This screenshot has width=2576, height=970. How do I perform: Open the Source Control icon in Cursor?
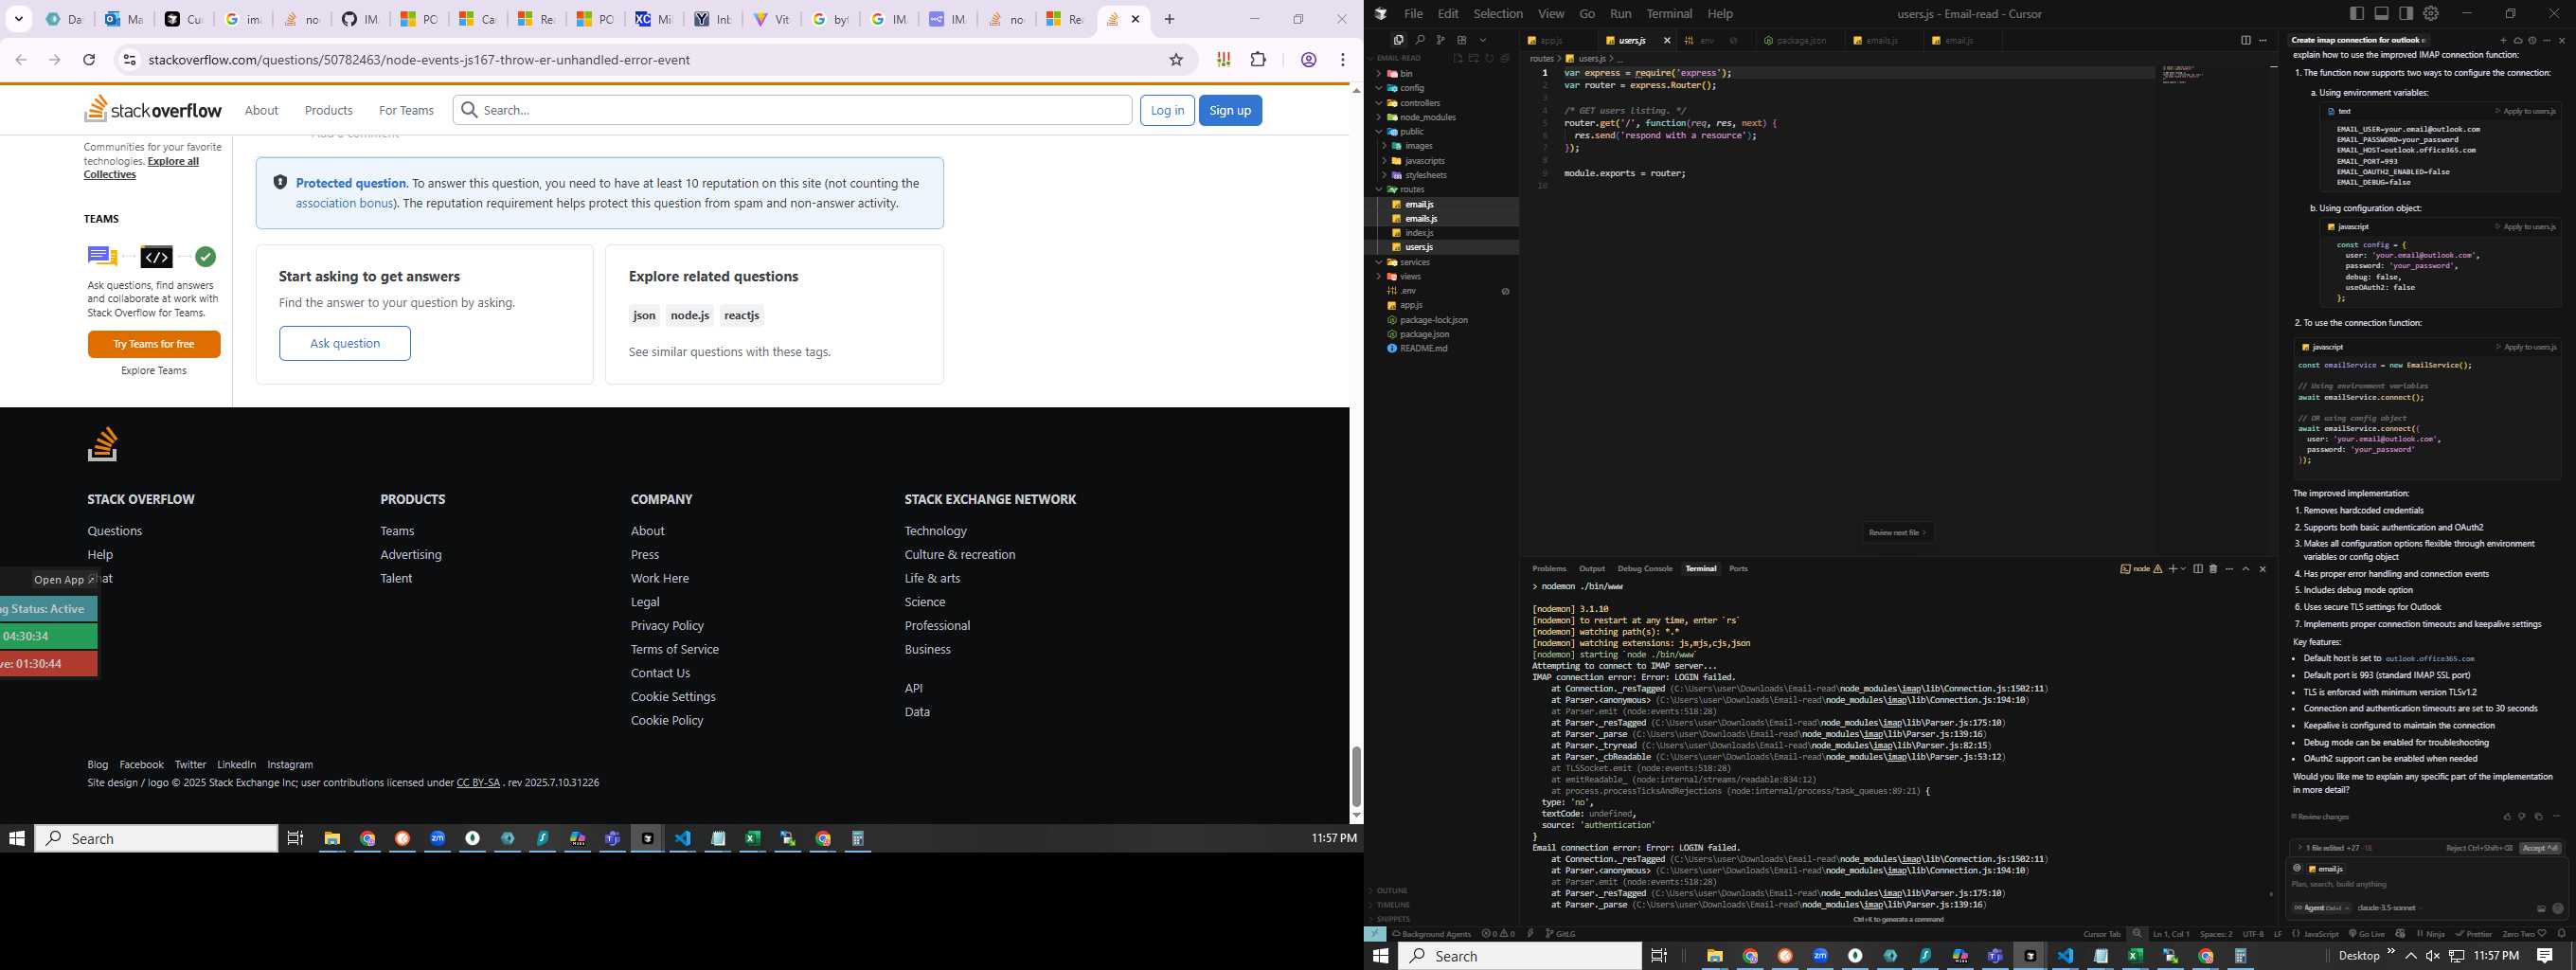point(1440,40)
